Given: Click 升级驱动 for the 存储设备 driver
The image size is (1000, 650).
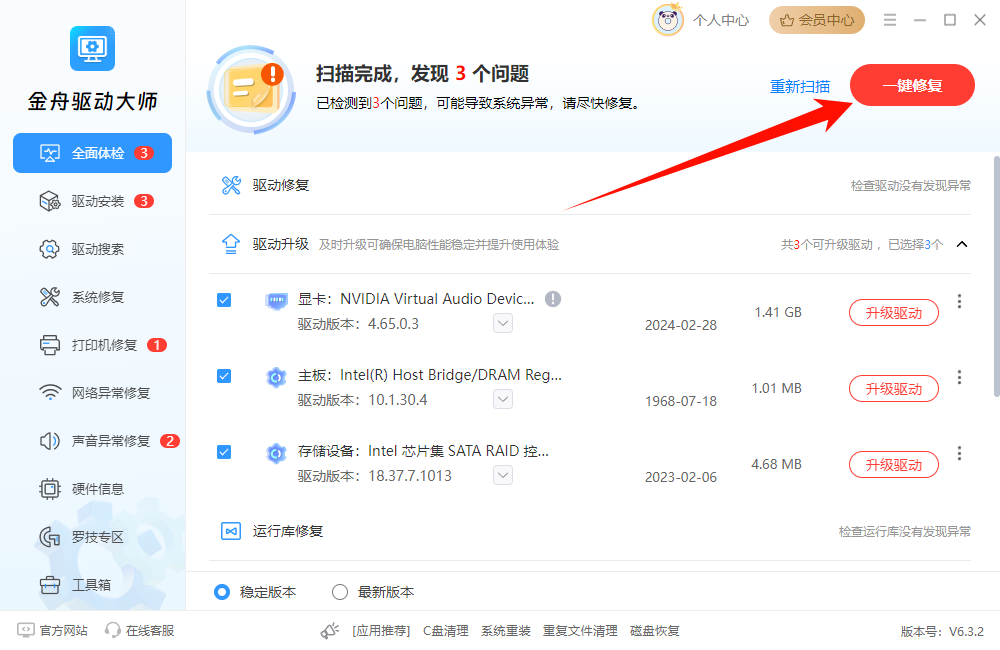Looking at the screenshot, I should click(893, 465).
